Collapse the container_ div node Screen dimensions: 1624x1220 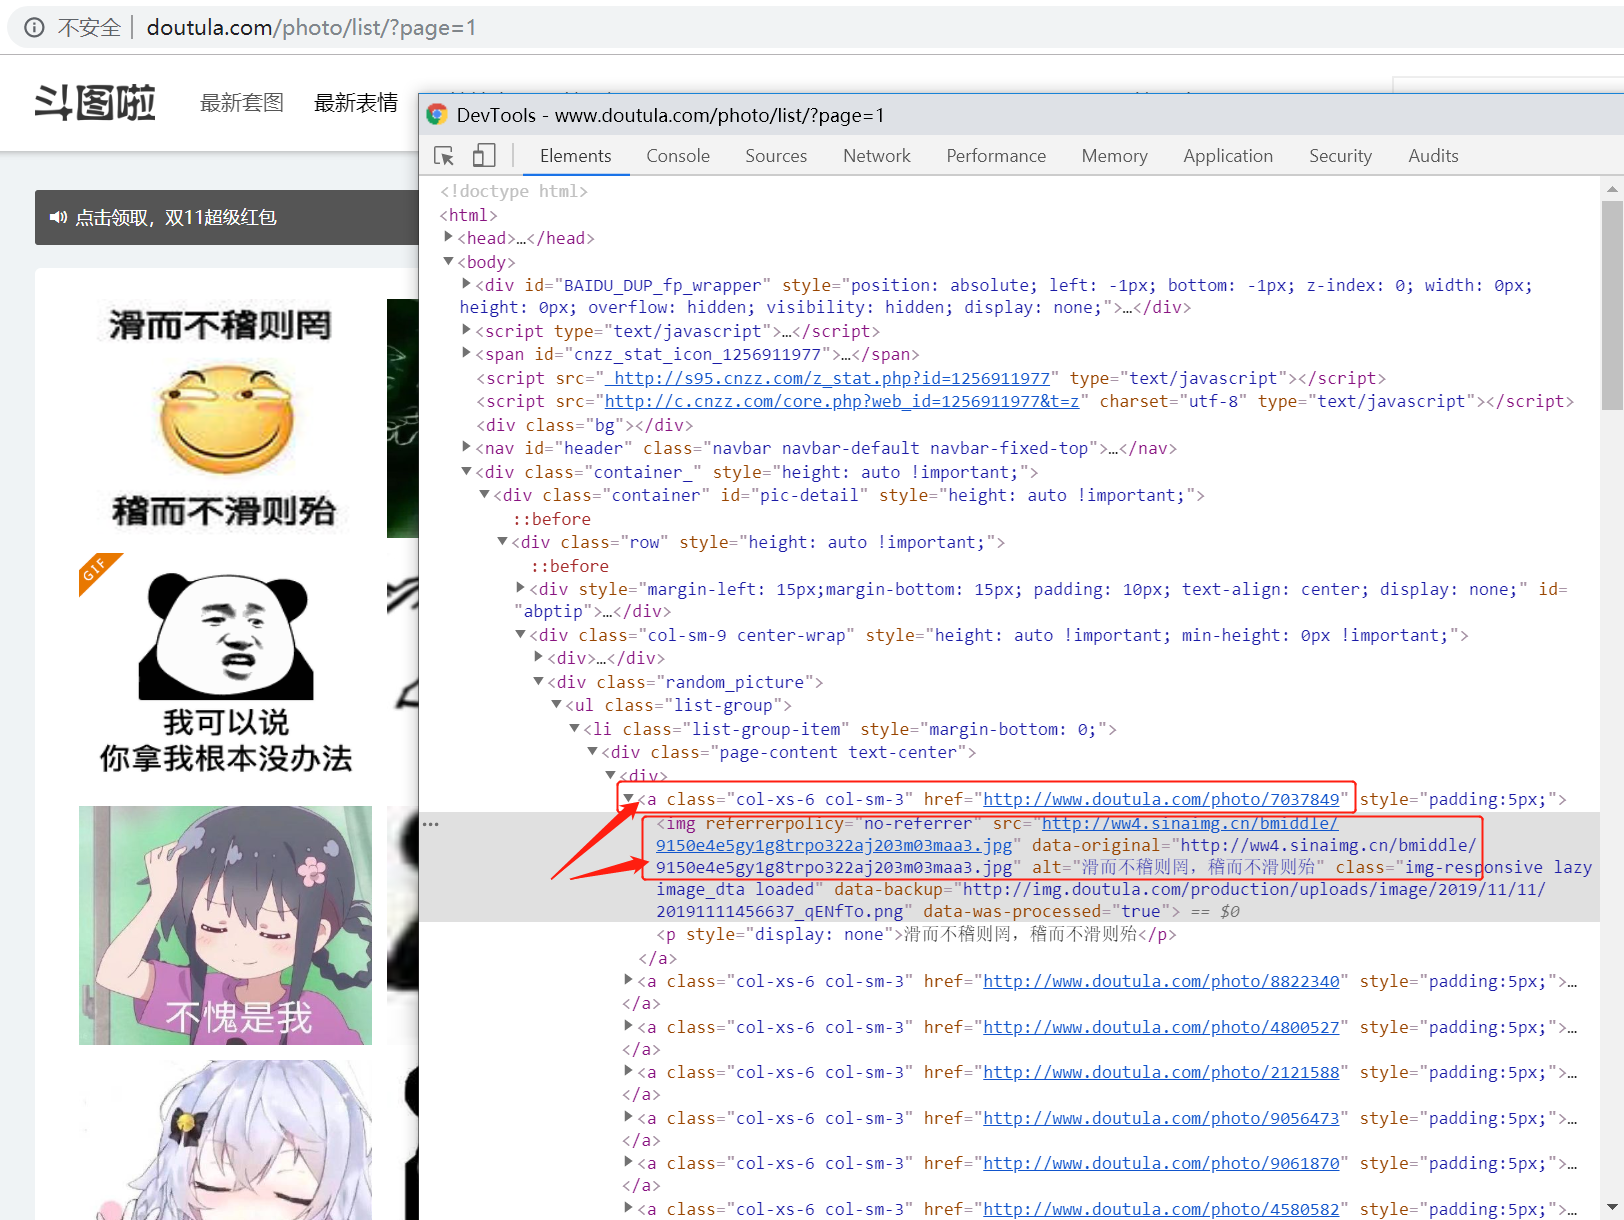467,471
